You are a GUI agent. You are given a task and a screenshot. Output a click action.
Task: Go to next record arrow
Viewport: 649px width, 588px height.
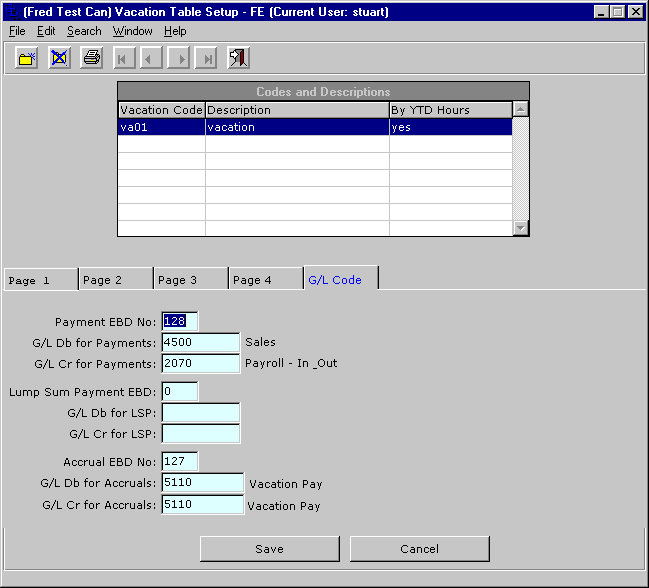click(180, 59)
